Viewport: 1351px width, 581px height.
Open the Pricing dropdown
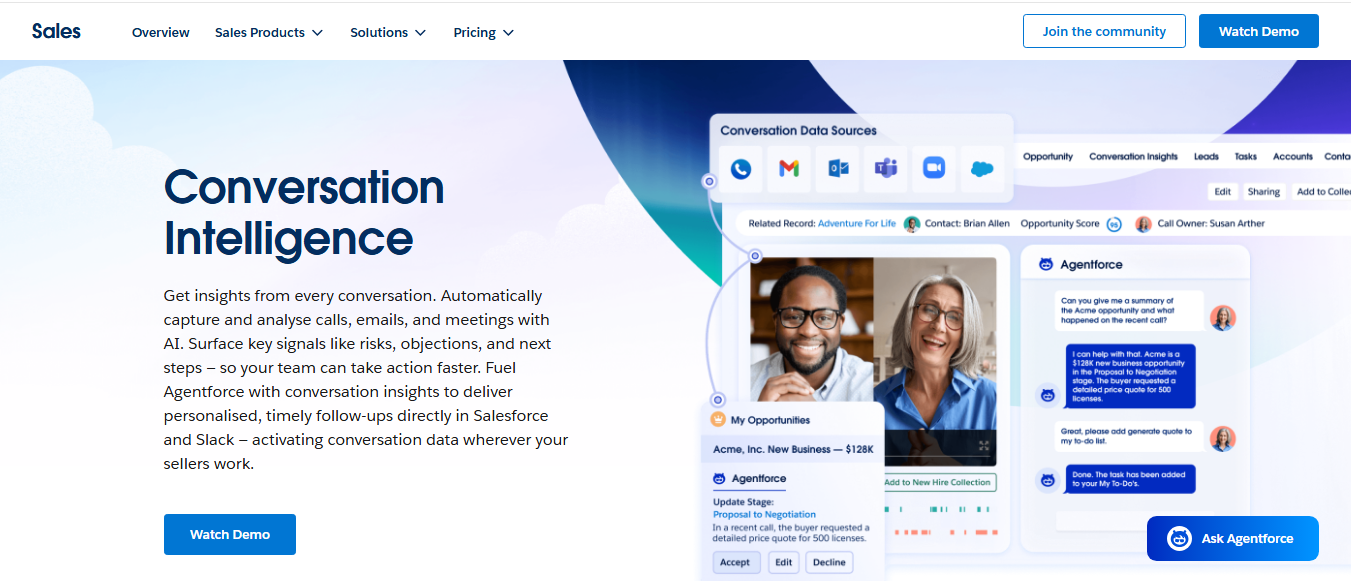pos(483,32)
